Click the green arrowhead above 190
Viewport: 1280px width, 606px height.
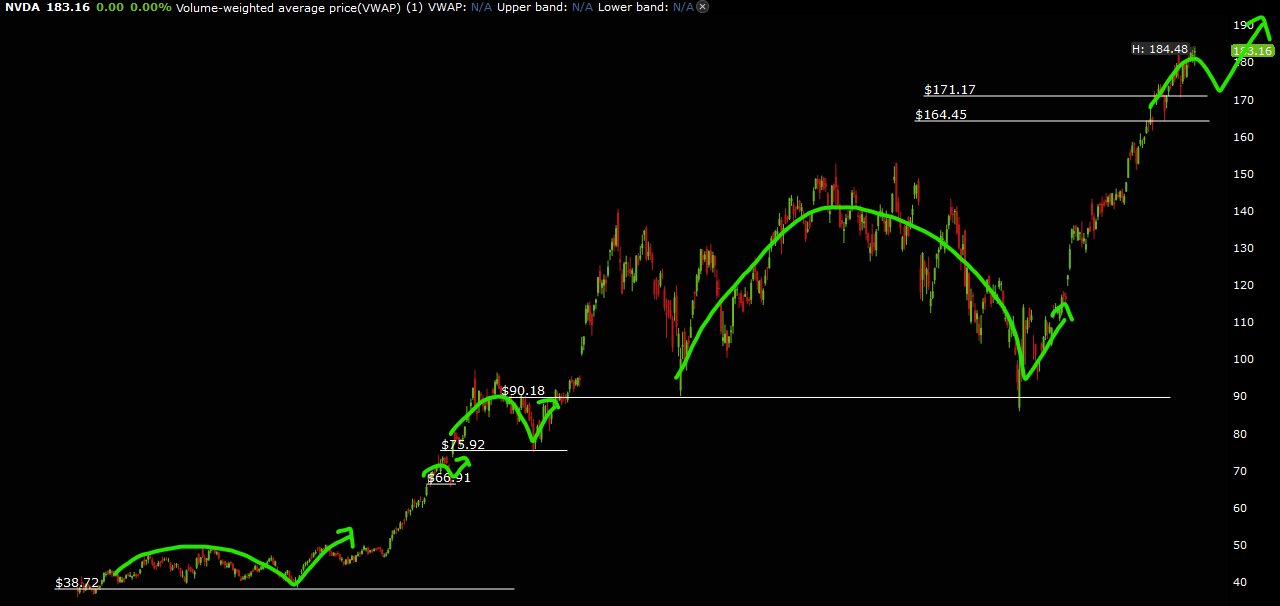(x=1262, y=26)
